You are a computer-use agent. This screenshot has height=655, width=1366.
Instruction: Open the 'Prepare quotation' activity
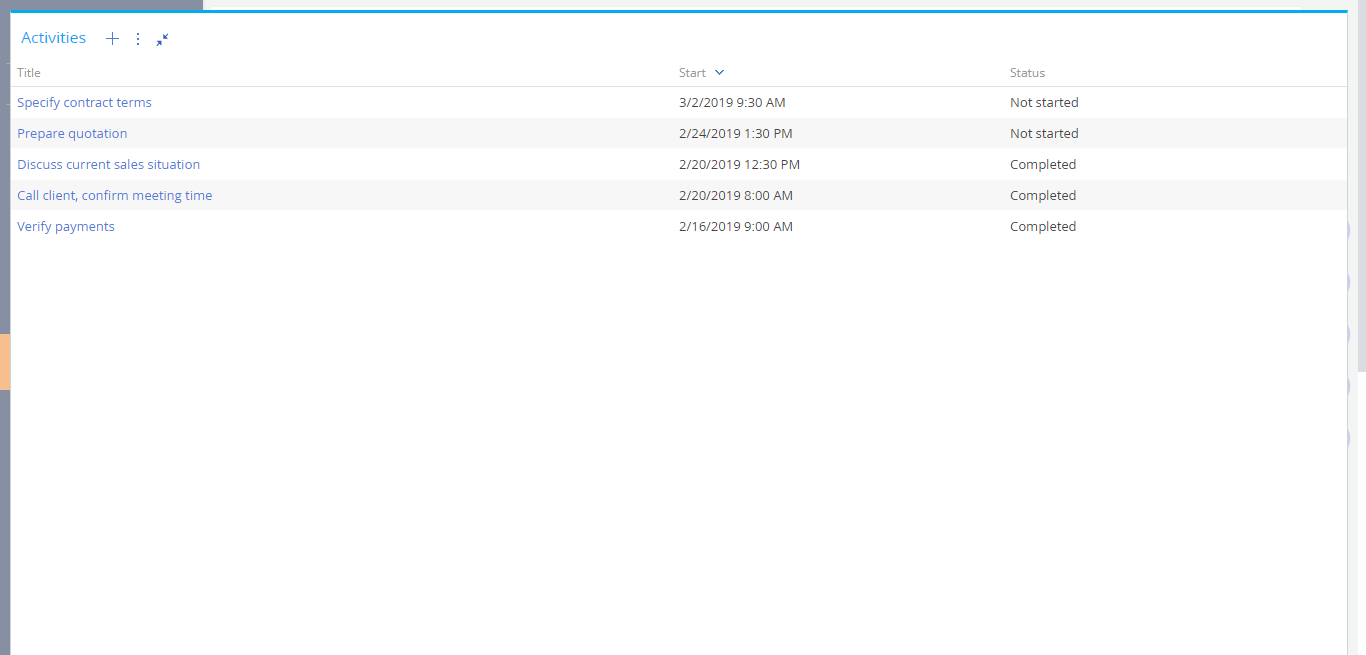[x=72, y=134]
